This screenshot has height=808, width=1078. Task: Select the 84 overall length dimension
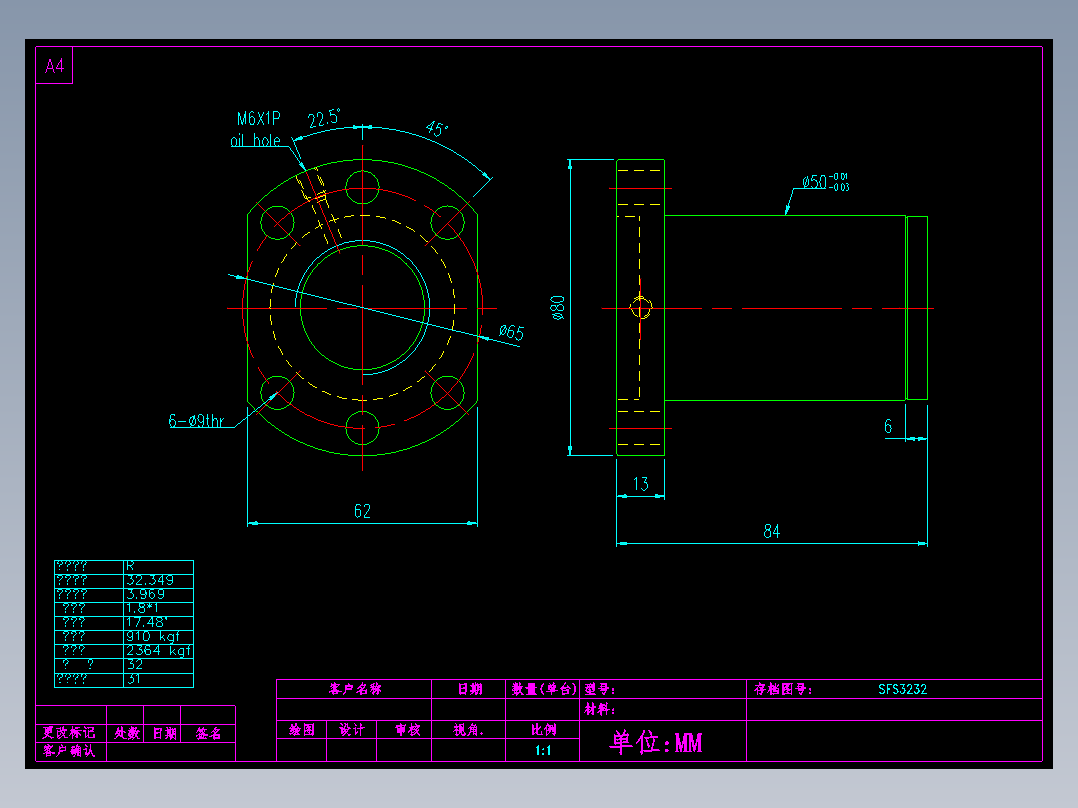[x=771, y=531]
